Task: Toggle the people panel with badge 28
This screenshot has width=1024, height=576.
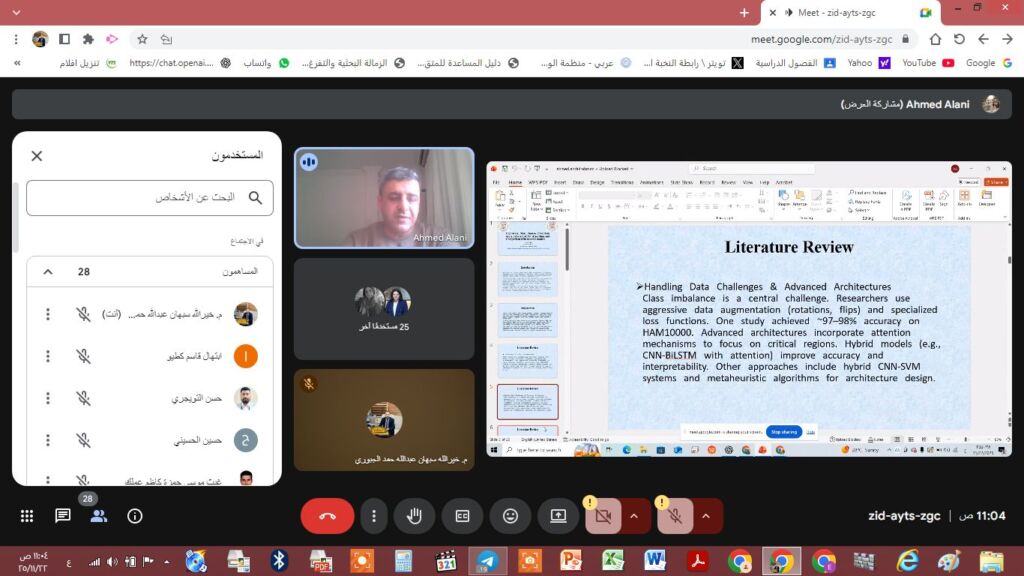Action: point(99,516)
